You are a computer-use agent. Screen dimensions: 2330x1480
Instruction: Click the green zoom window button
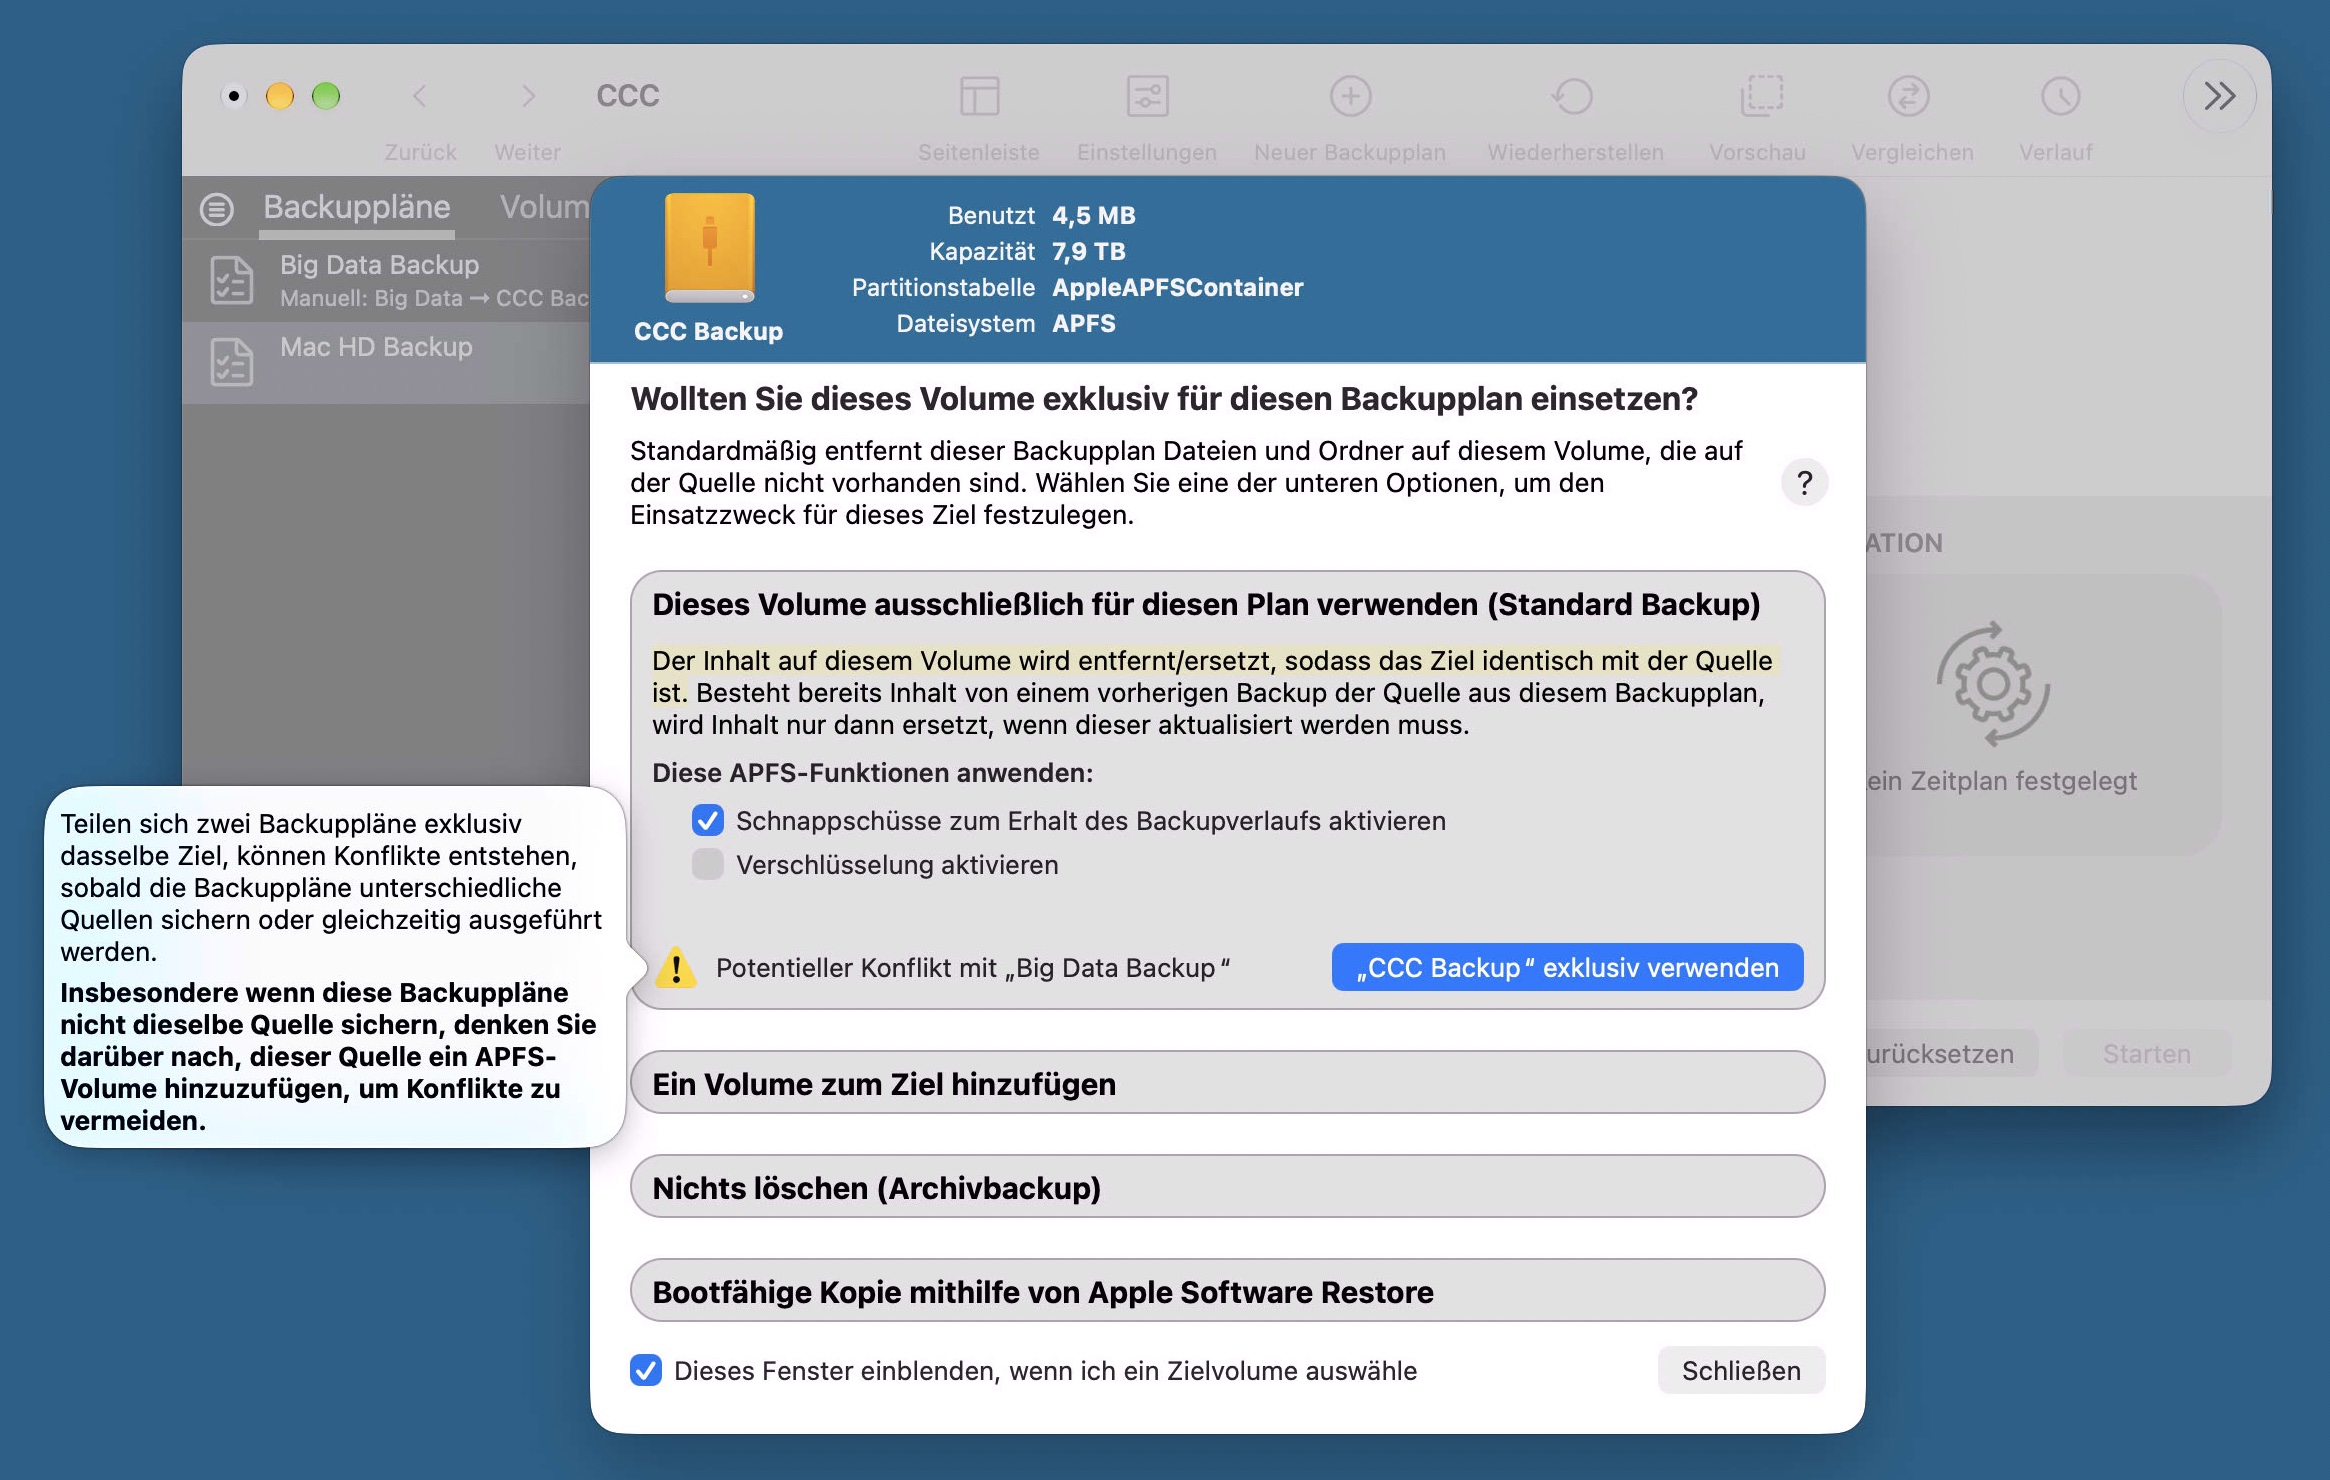326,96
